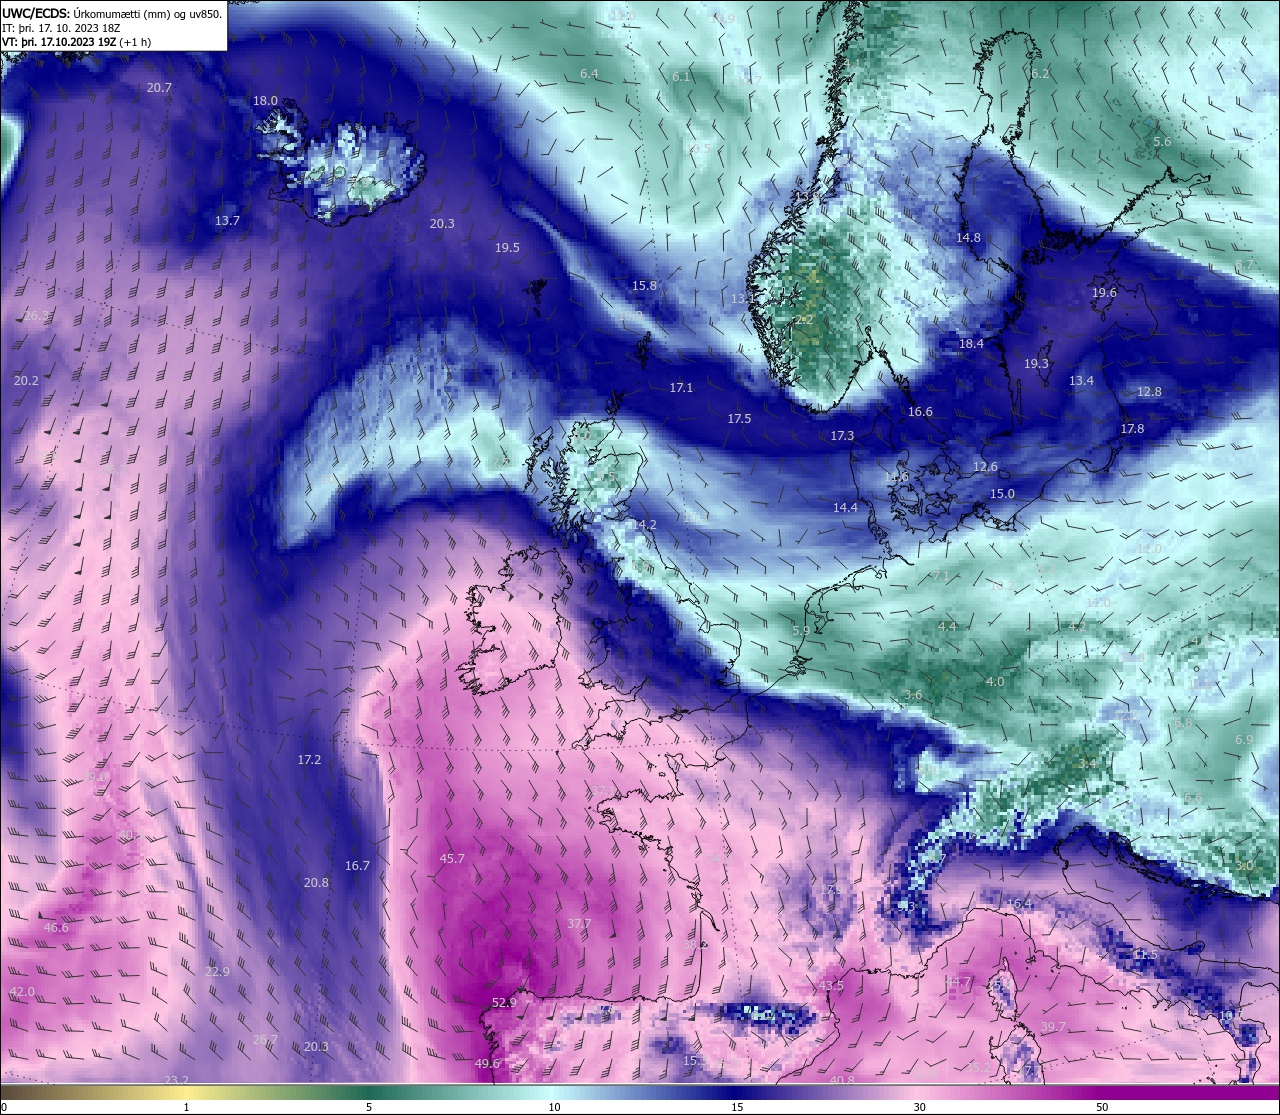Screen dimensions: 1280x1115
Task: Click the 'IT: þri. 17. 10. 2023 18Z' line
Action: pos(61,28)
